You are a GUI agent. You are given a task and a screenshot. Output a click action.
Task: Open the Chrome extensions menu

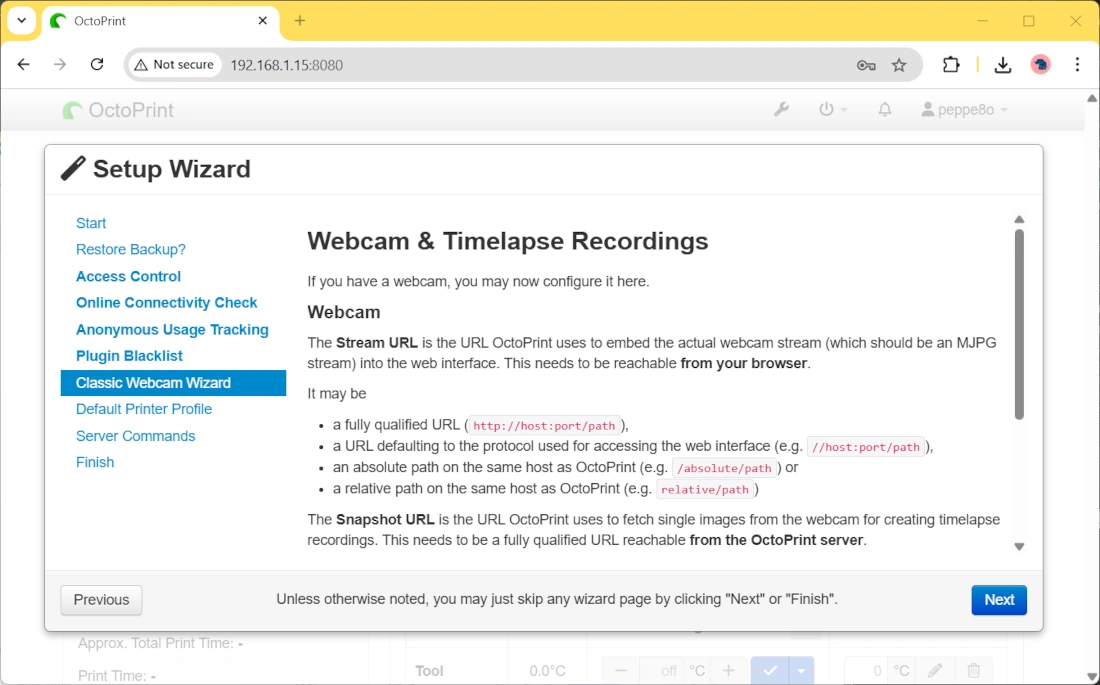tap(951, 65)
